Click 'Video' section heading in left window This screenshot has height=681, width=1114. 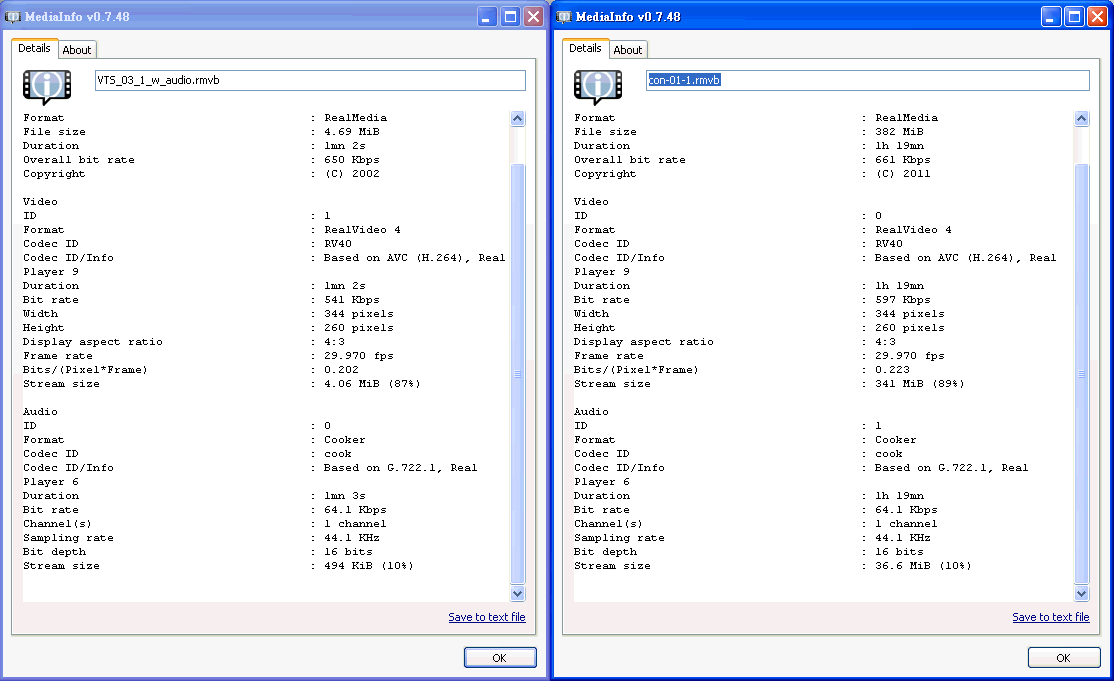click(x=40, y=202)
